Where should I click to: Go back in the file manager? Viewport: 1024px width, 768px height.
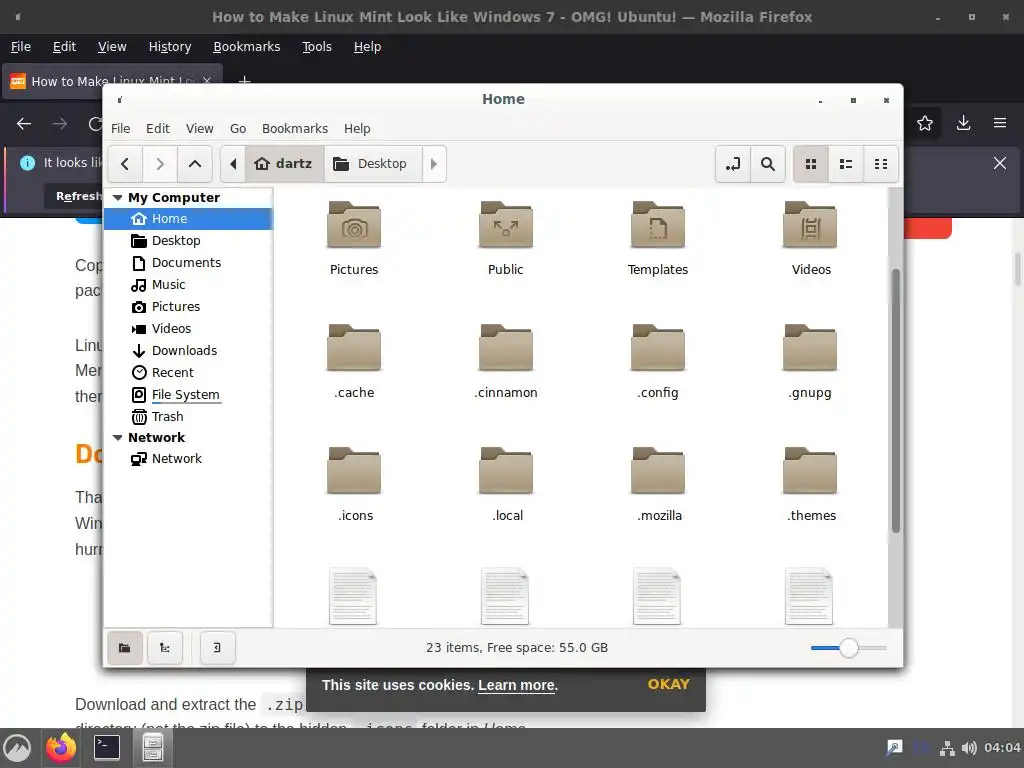125,164
